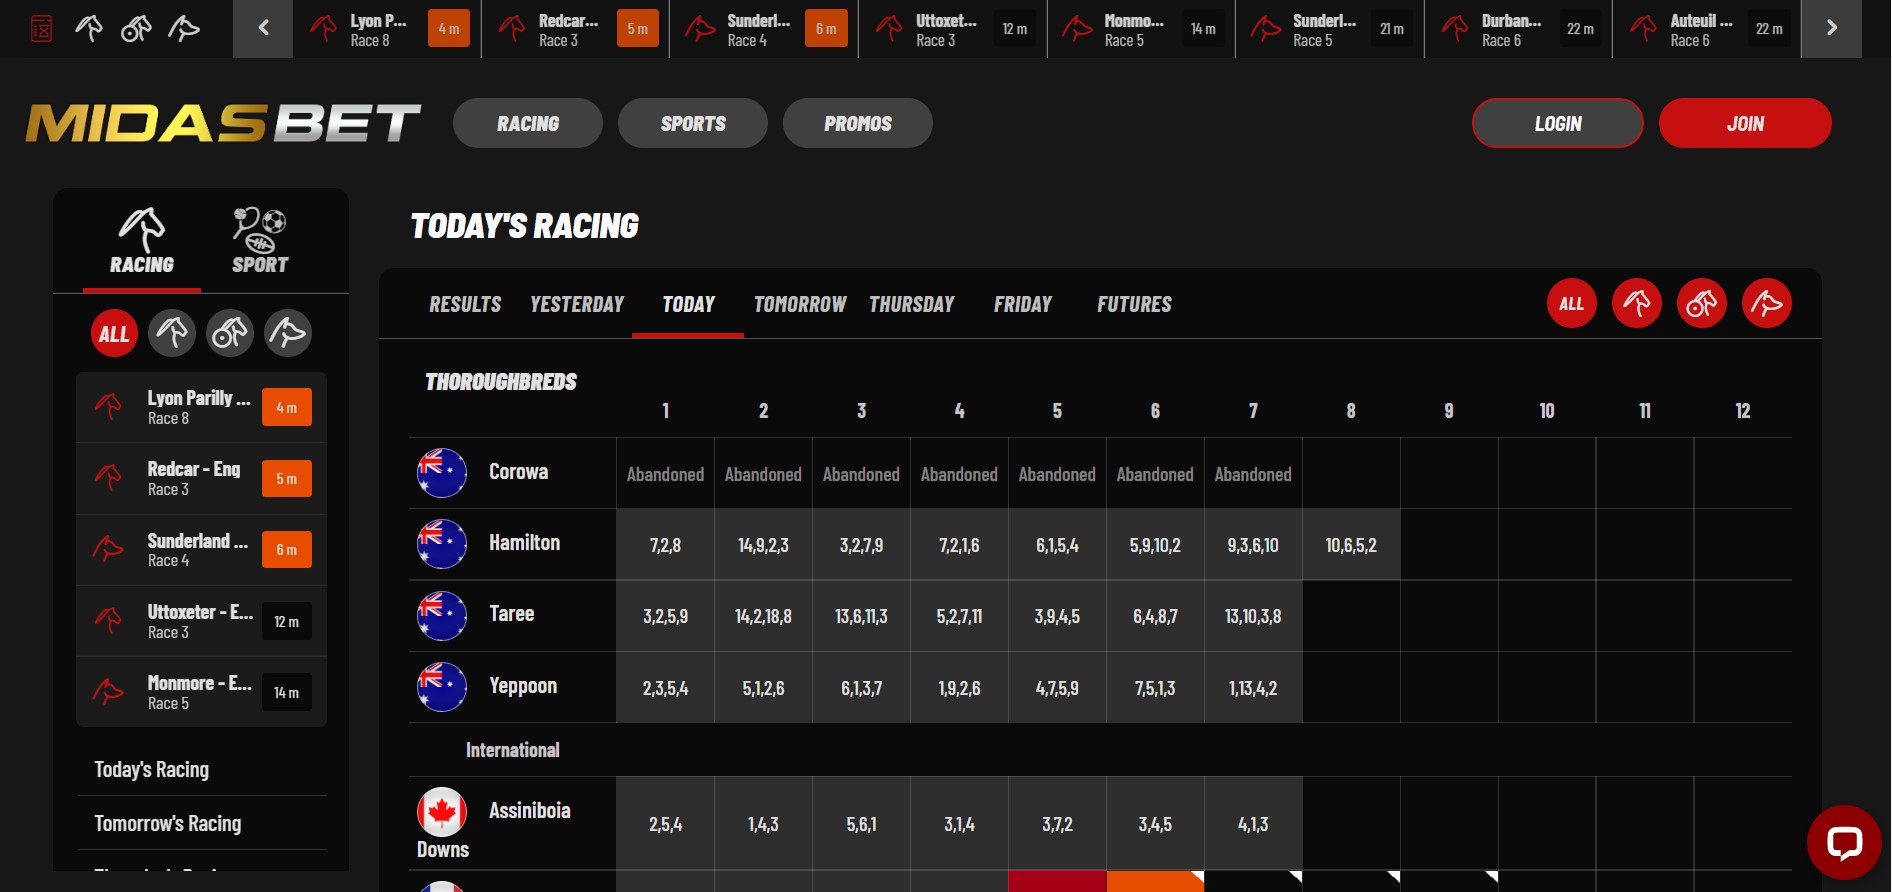Click greyhound icon beside Sunderland in sidebar
Image resolution: width=1892 pixels, height=892 pixels.
[x=108, y=549]
